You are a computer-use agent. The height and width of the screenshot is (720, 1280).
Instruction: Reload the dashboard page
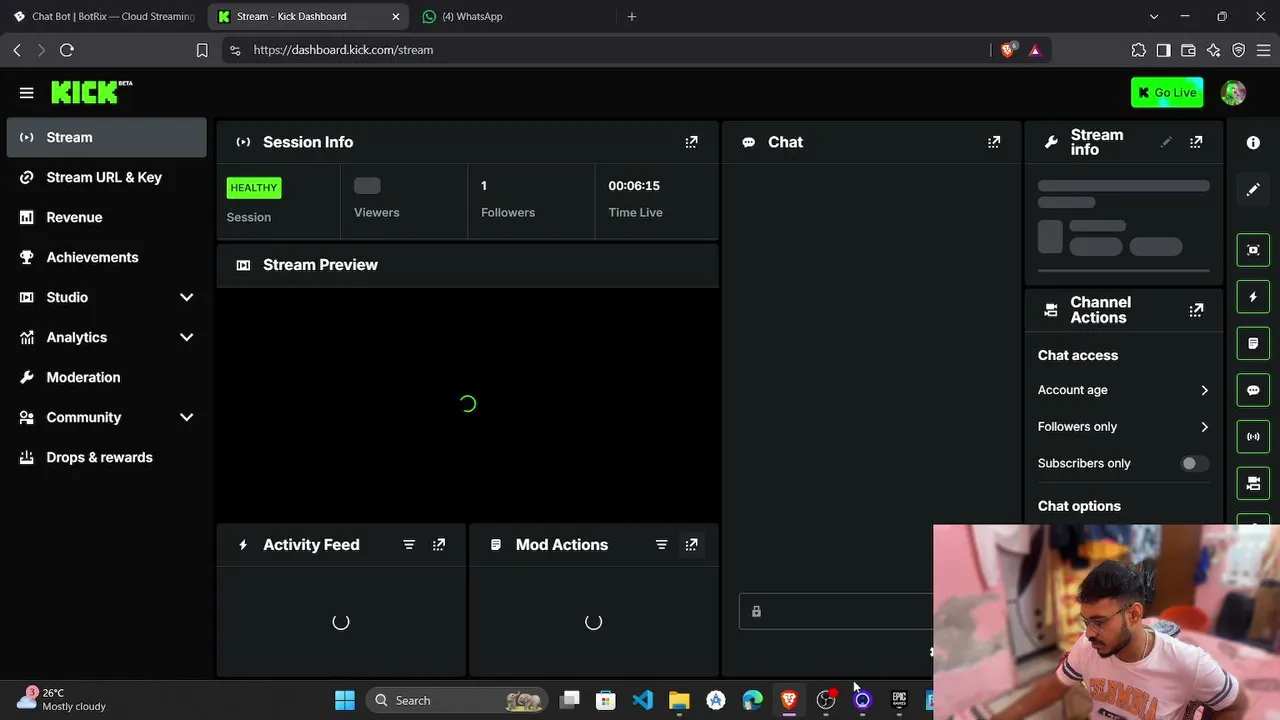67,50
